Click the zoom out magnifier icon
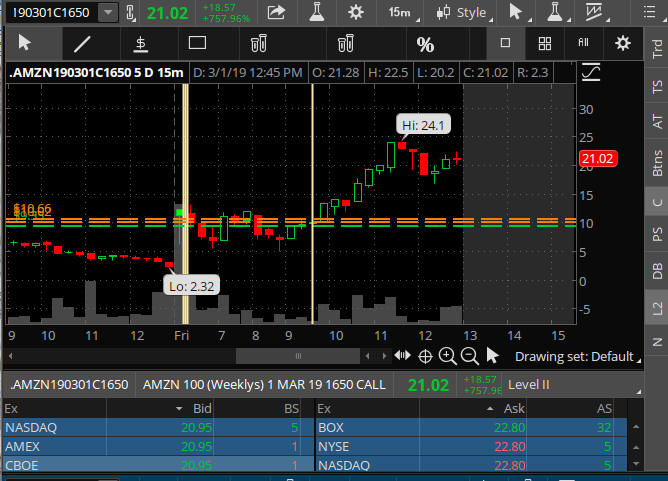Viewport: 668px width, 481px height. pos(469,355)
